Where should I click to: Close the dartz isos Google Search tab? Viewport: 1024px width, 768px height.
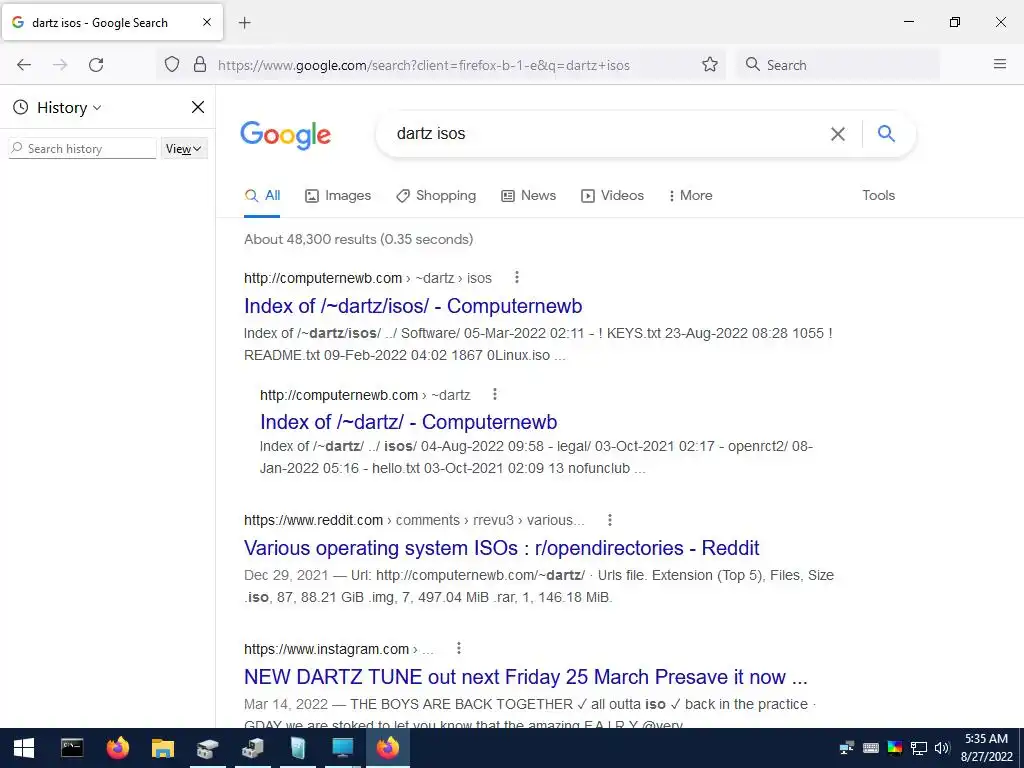[207, 22]
